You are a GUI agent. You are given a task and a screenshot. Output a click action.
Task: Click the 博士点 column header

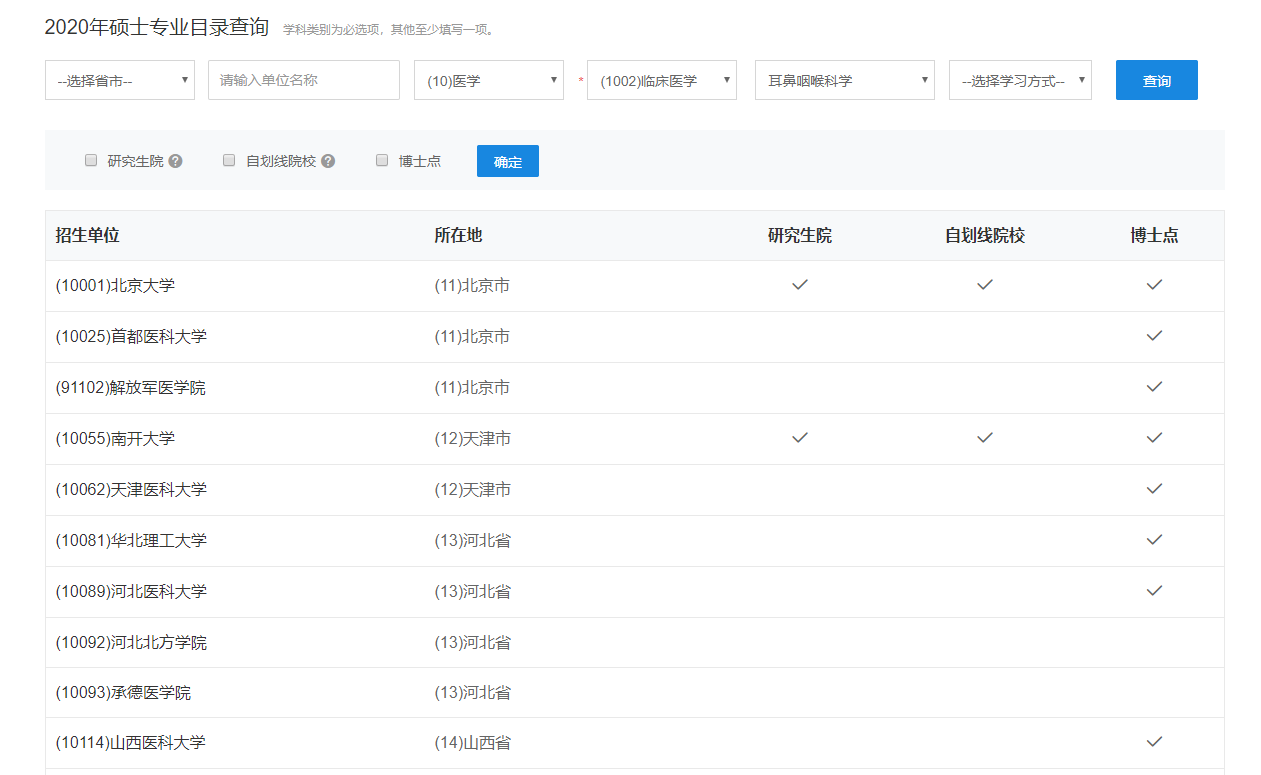(x=1155, y=236)
